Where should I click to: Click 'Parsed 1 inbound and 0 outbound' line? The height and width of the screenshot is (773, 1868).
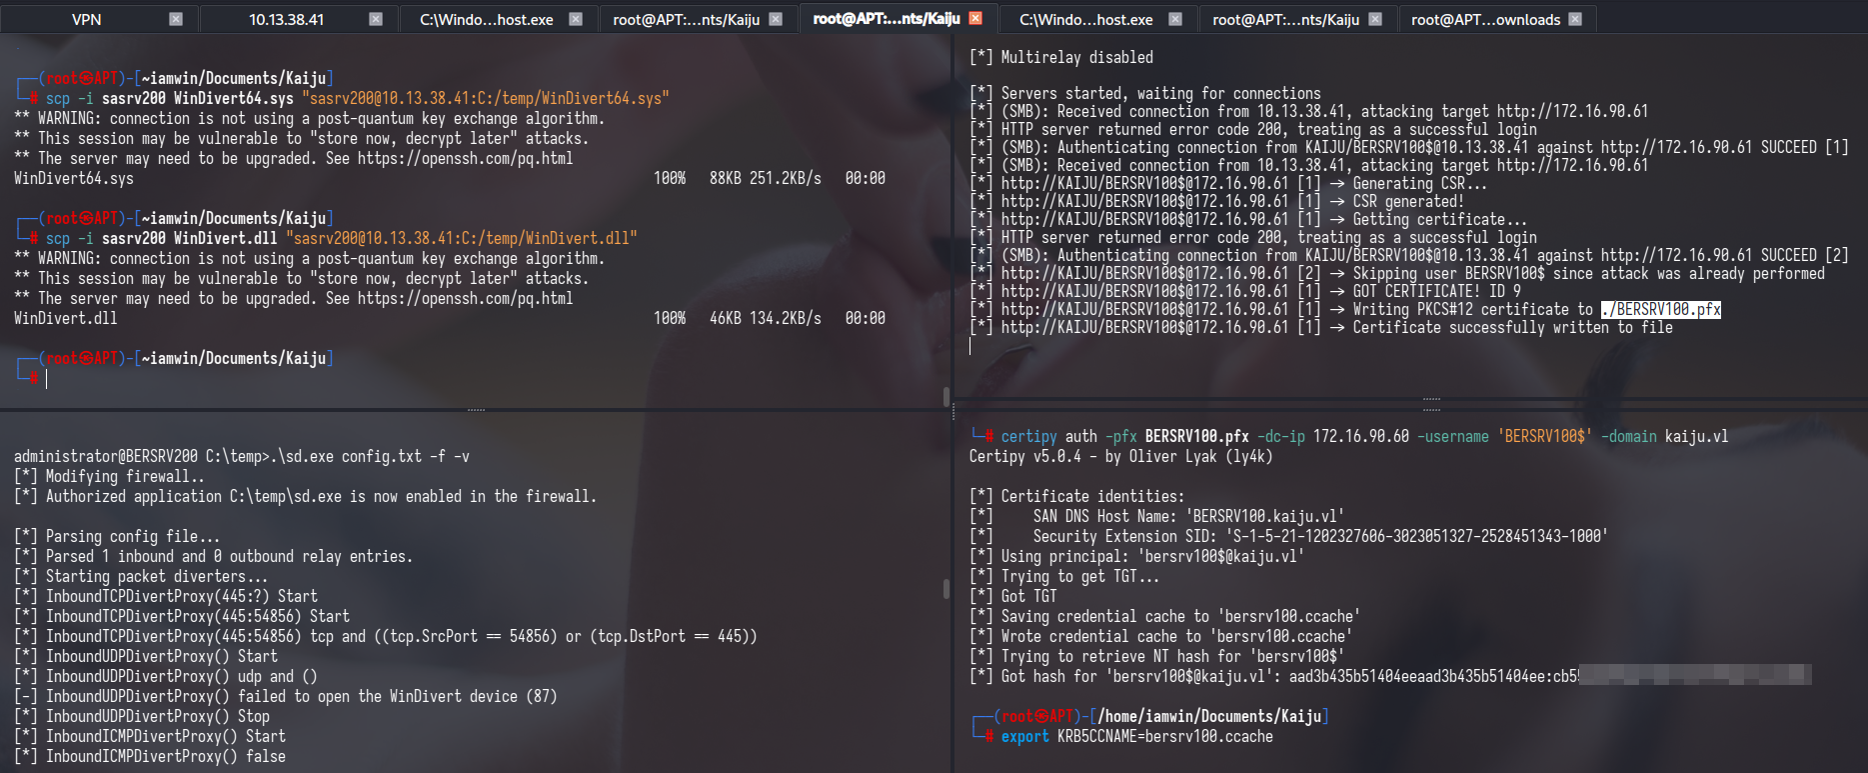[213, 556]
